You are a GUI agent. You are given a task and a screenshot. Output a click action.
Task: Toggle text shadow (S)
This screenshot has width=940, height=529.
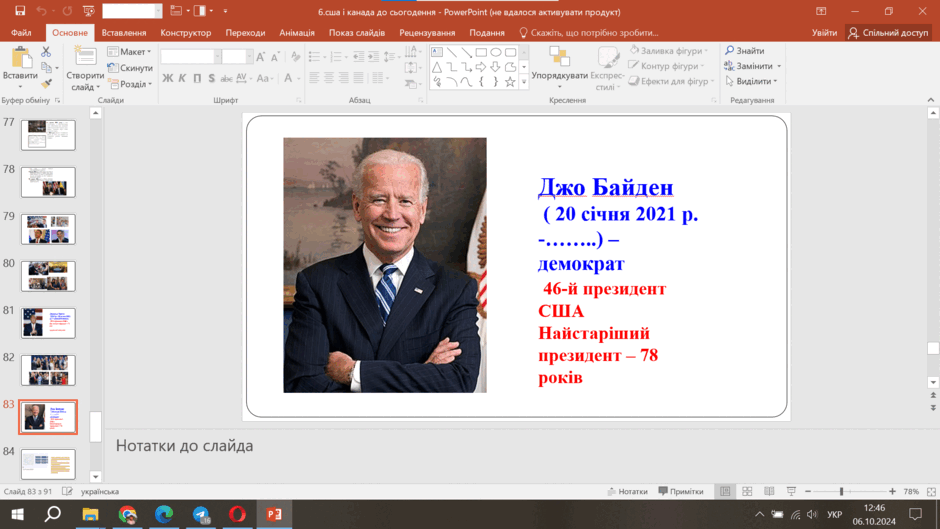(212, 78)
